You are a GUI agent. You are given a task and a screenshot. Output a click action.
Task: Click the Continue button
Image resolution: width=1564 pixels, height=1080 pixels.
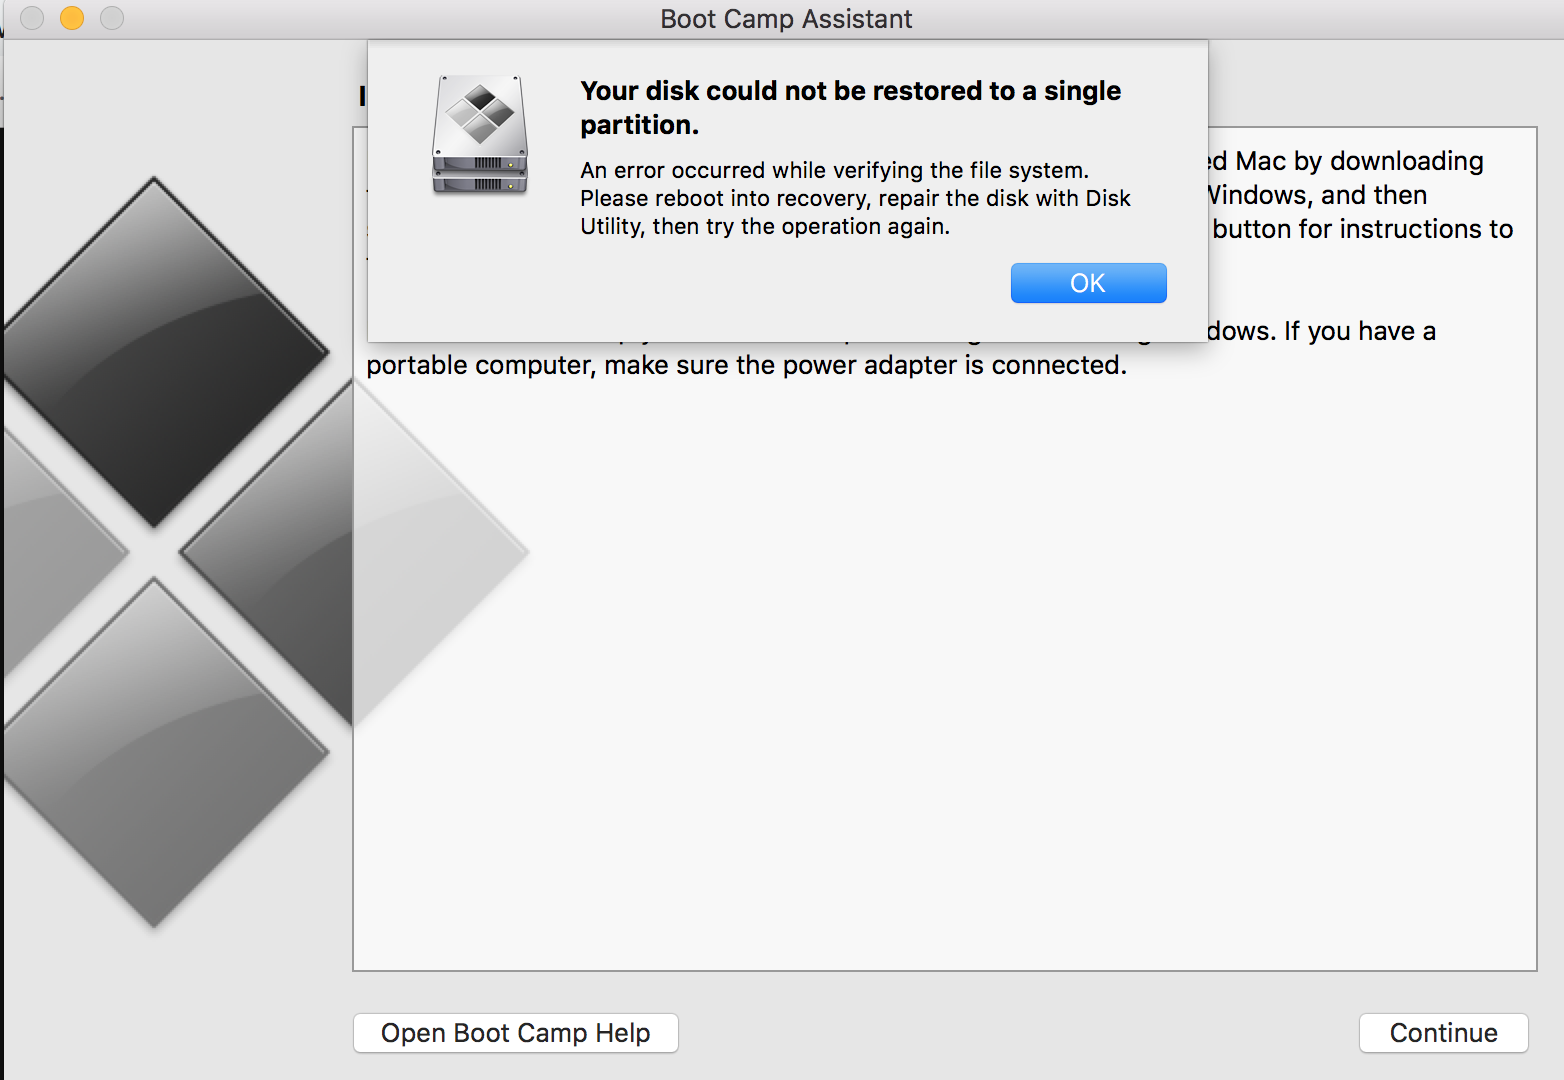coord(1443,1033)
